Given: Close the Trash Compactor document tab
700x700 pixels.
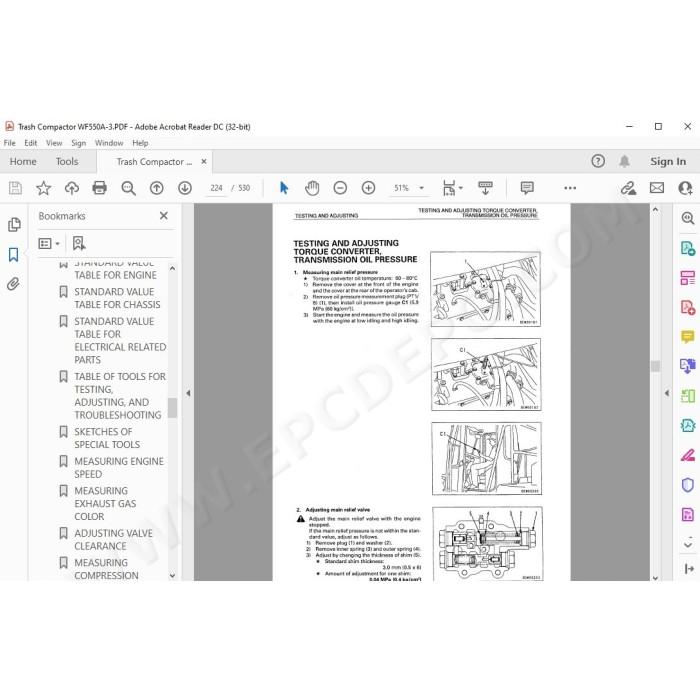Looking at the screenshot, I should (x=204, y=162).
